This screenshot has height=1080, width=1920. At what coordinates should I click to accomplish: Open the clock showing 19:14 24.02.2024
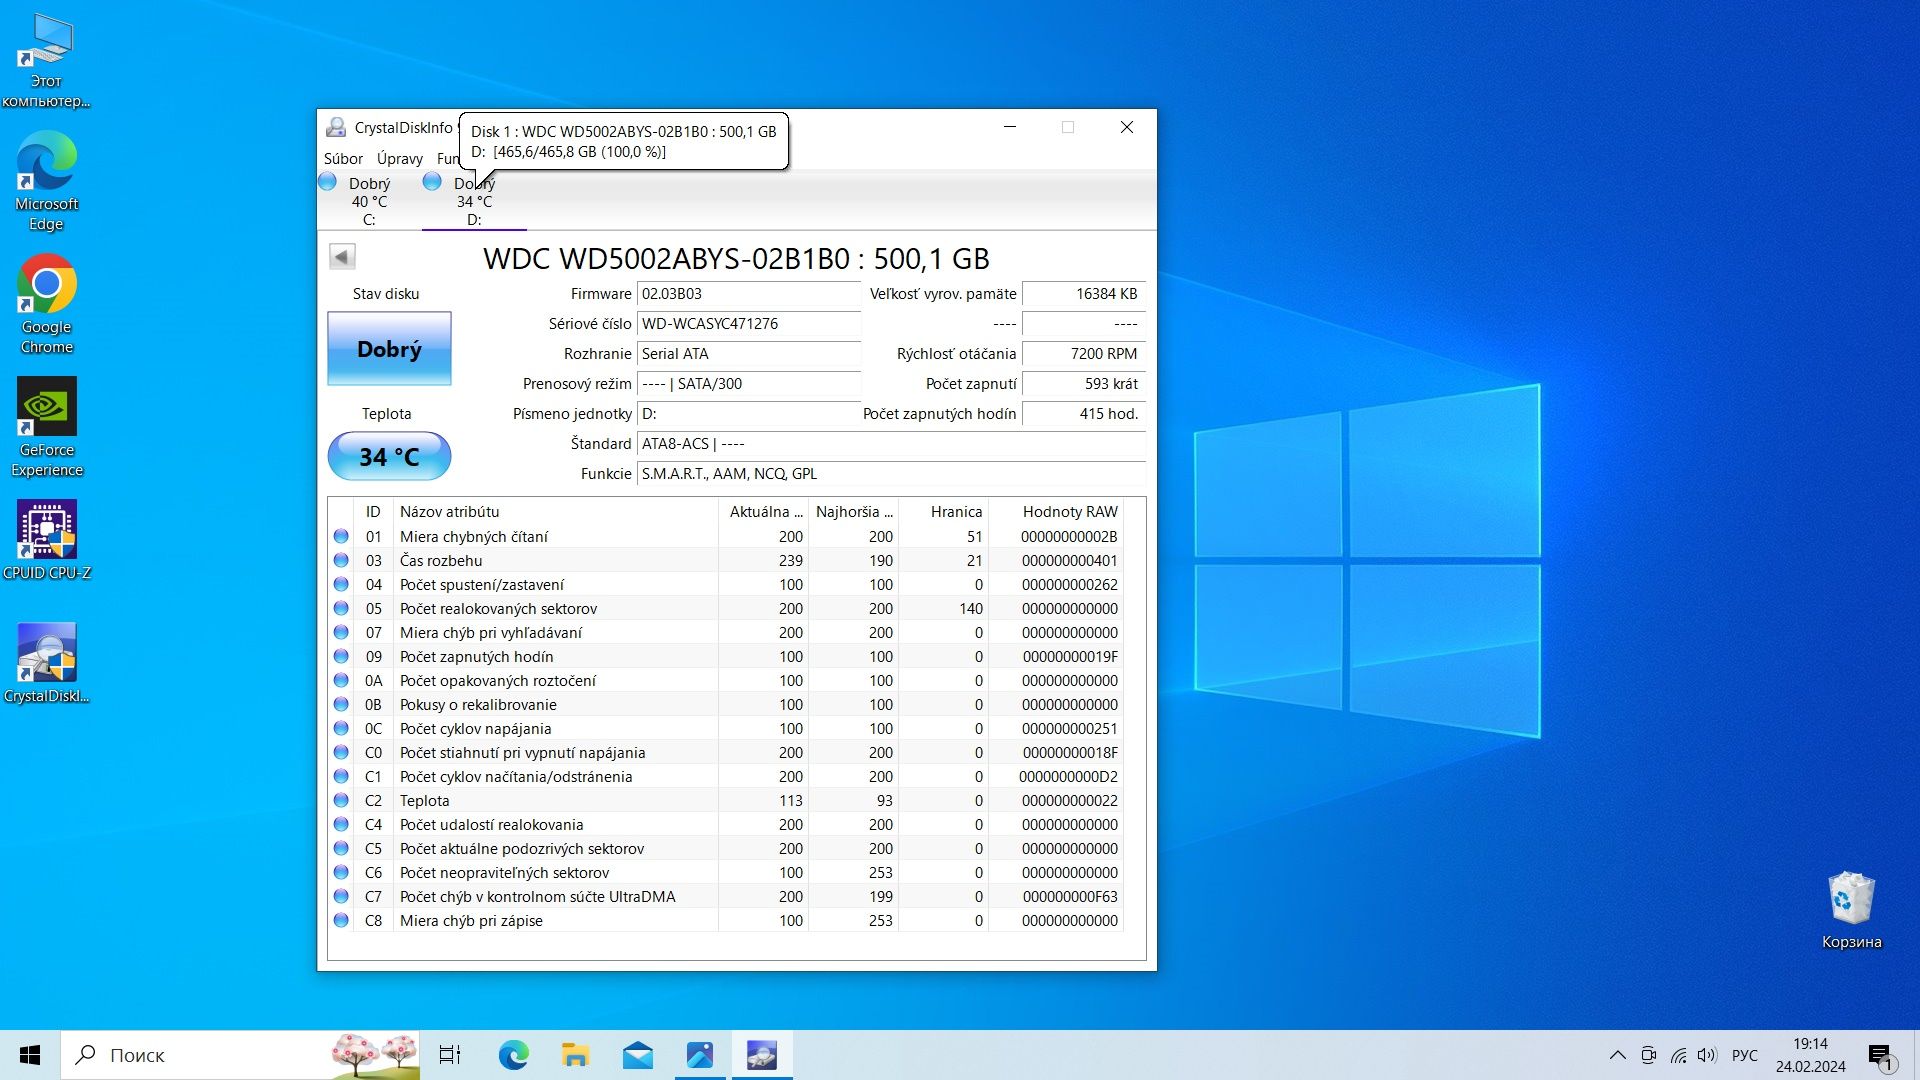point(1810,1055)
